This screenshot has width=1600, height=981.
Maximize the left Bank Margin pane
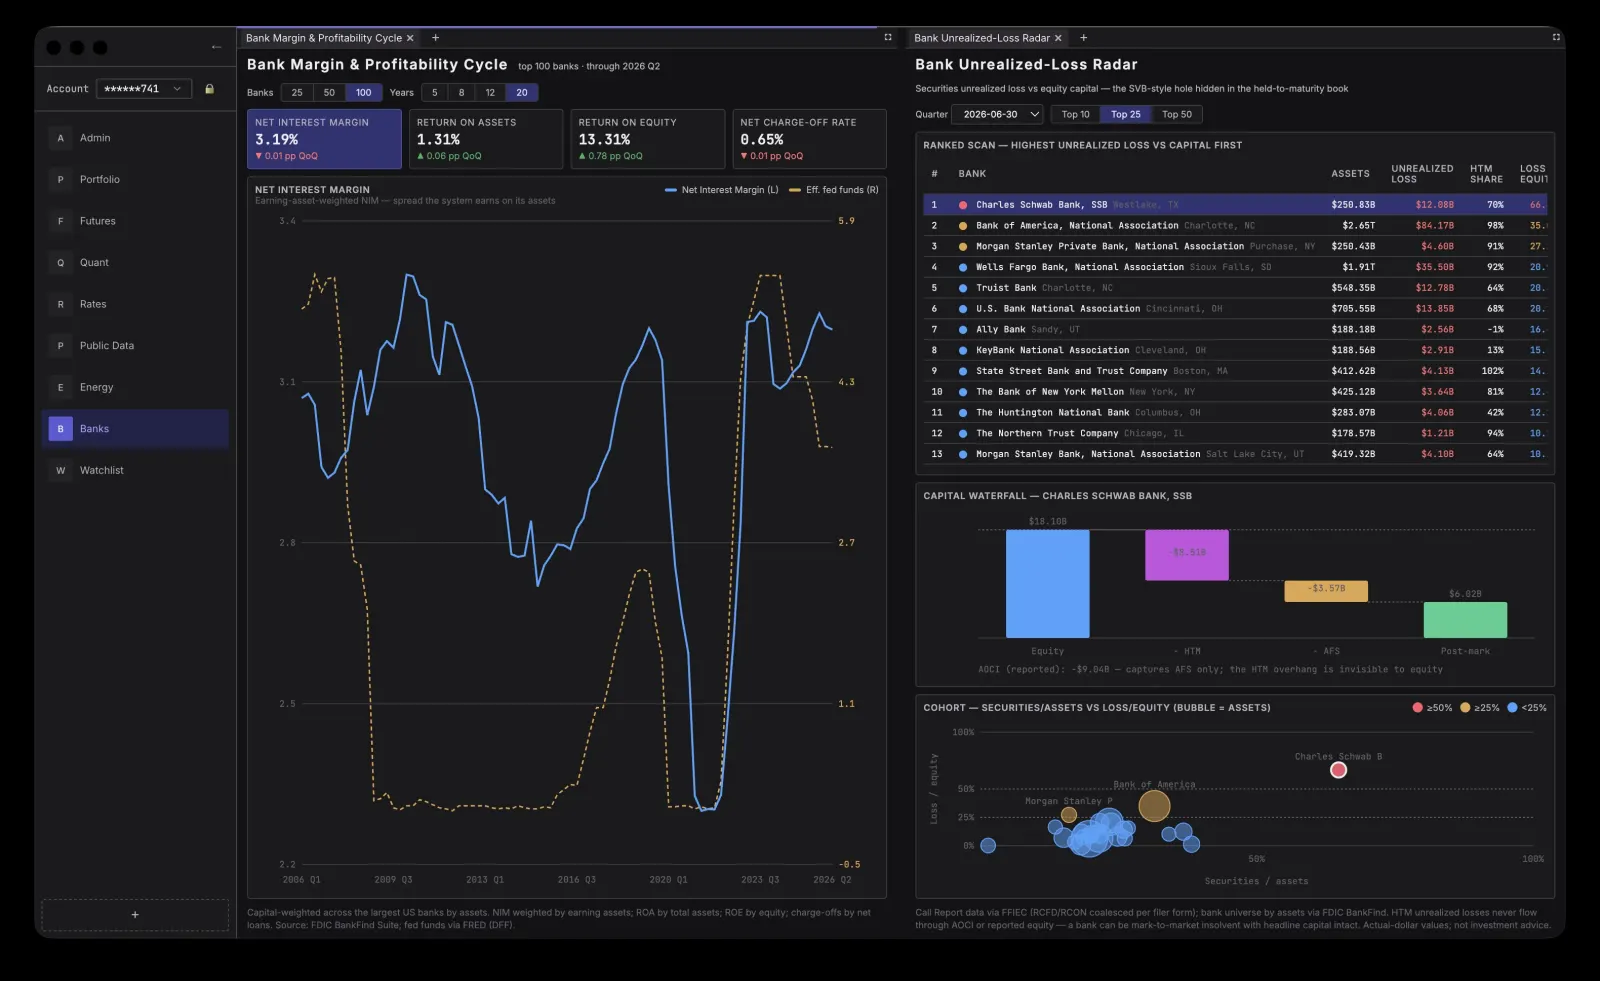888,37
